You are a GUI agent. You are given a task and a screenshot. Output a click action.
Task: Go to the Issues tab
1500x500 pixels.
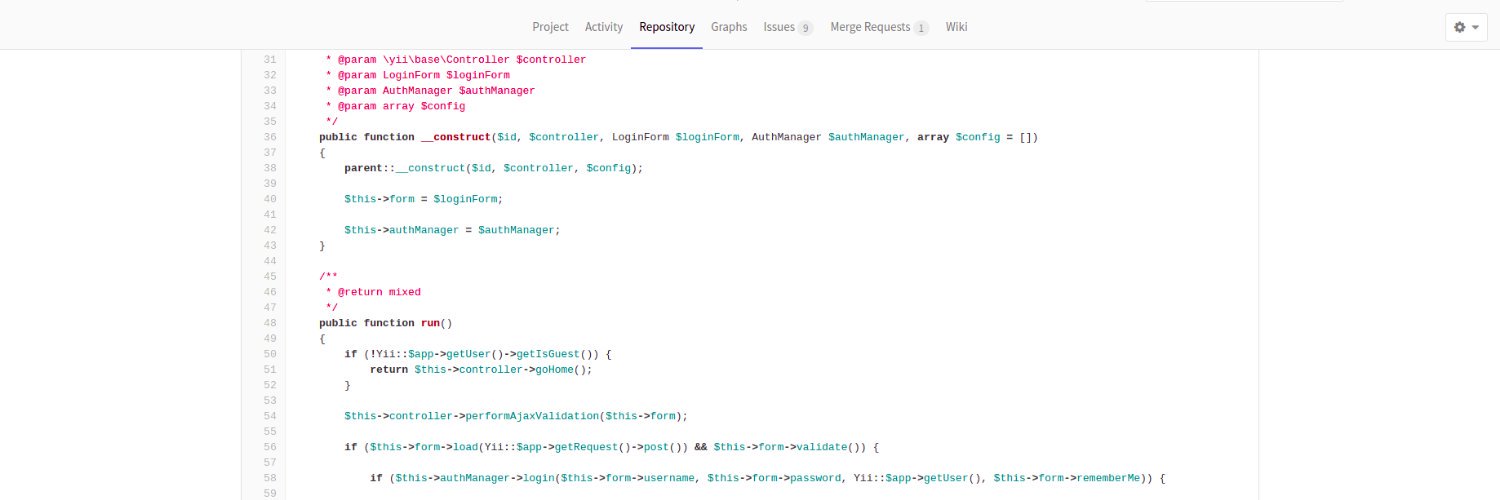788,27
